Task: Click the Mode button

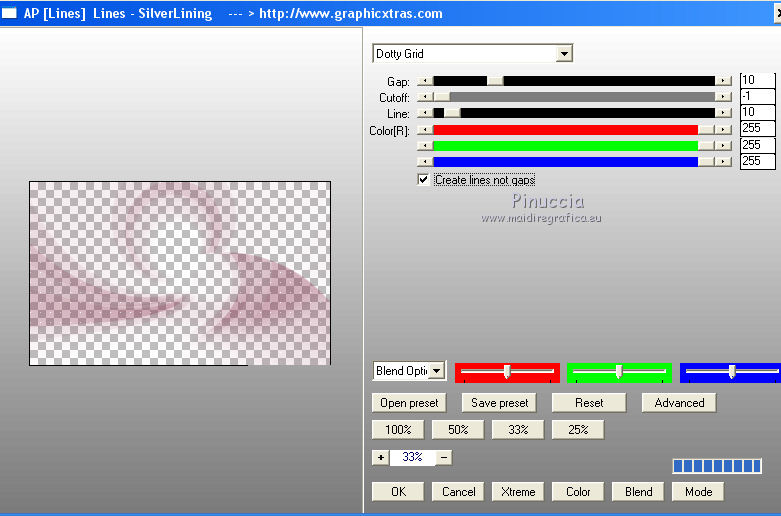Action: 698,492
